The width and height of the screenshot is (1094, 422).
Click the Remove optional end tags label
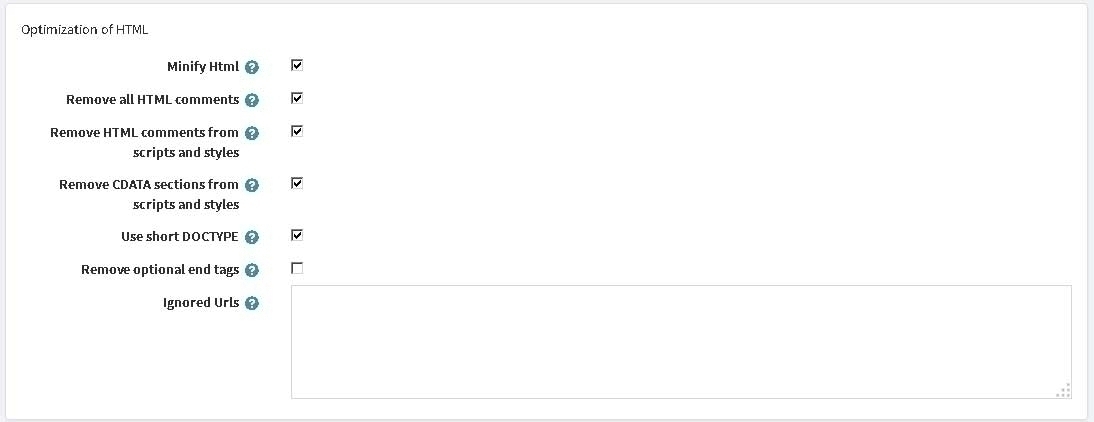(x=160, y=270)
